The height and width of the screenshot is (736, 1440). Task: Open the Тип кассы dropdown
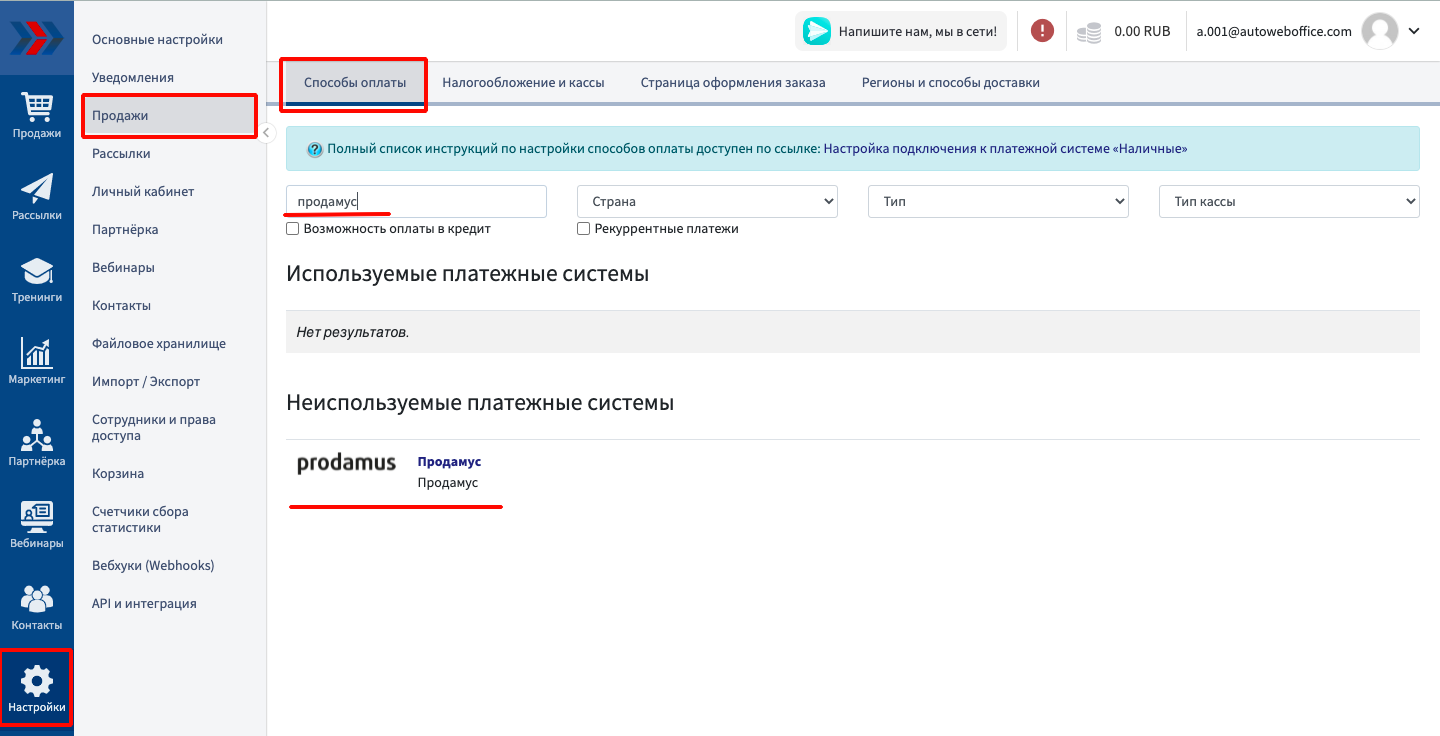[1289, 201]
